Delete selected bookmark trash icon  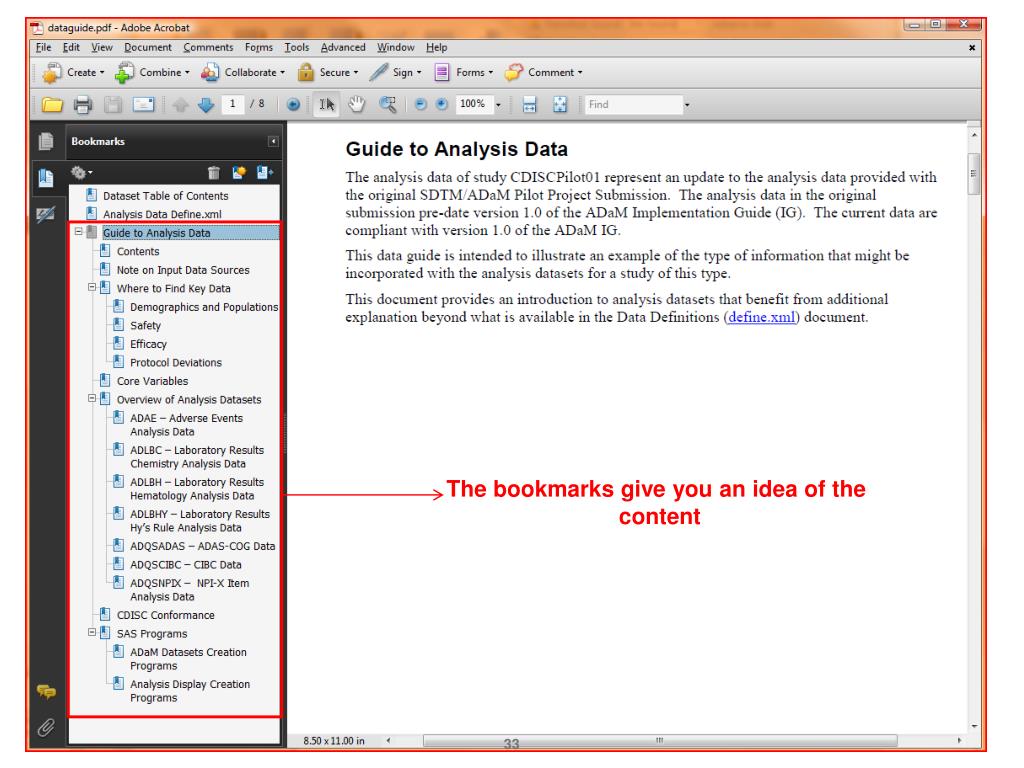tap(214, 172)
